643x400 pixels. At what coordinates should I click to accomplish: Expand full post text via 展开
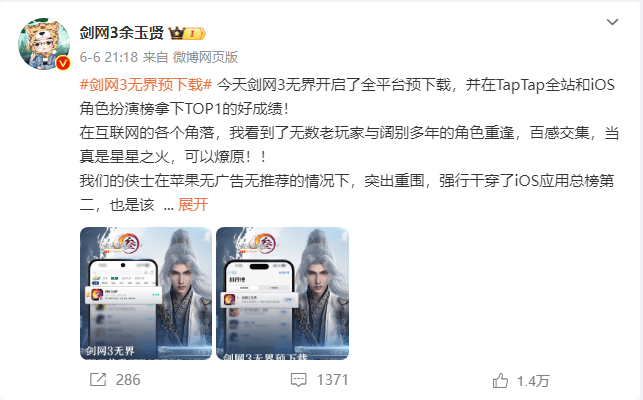[193, 204]
